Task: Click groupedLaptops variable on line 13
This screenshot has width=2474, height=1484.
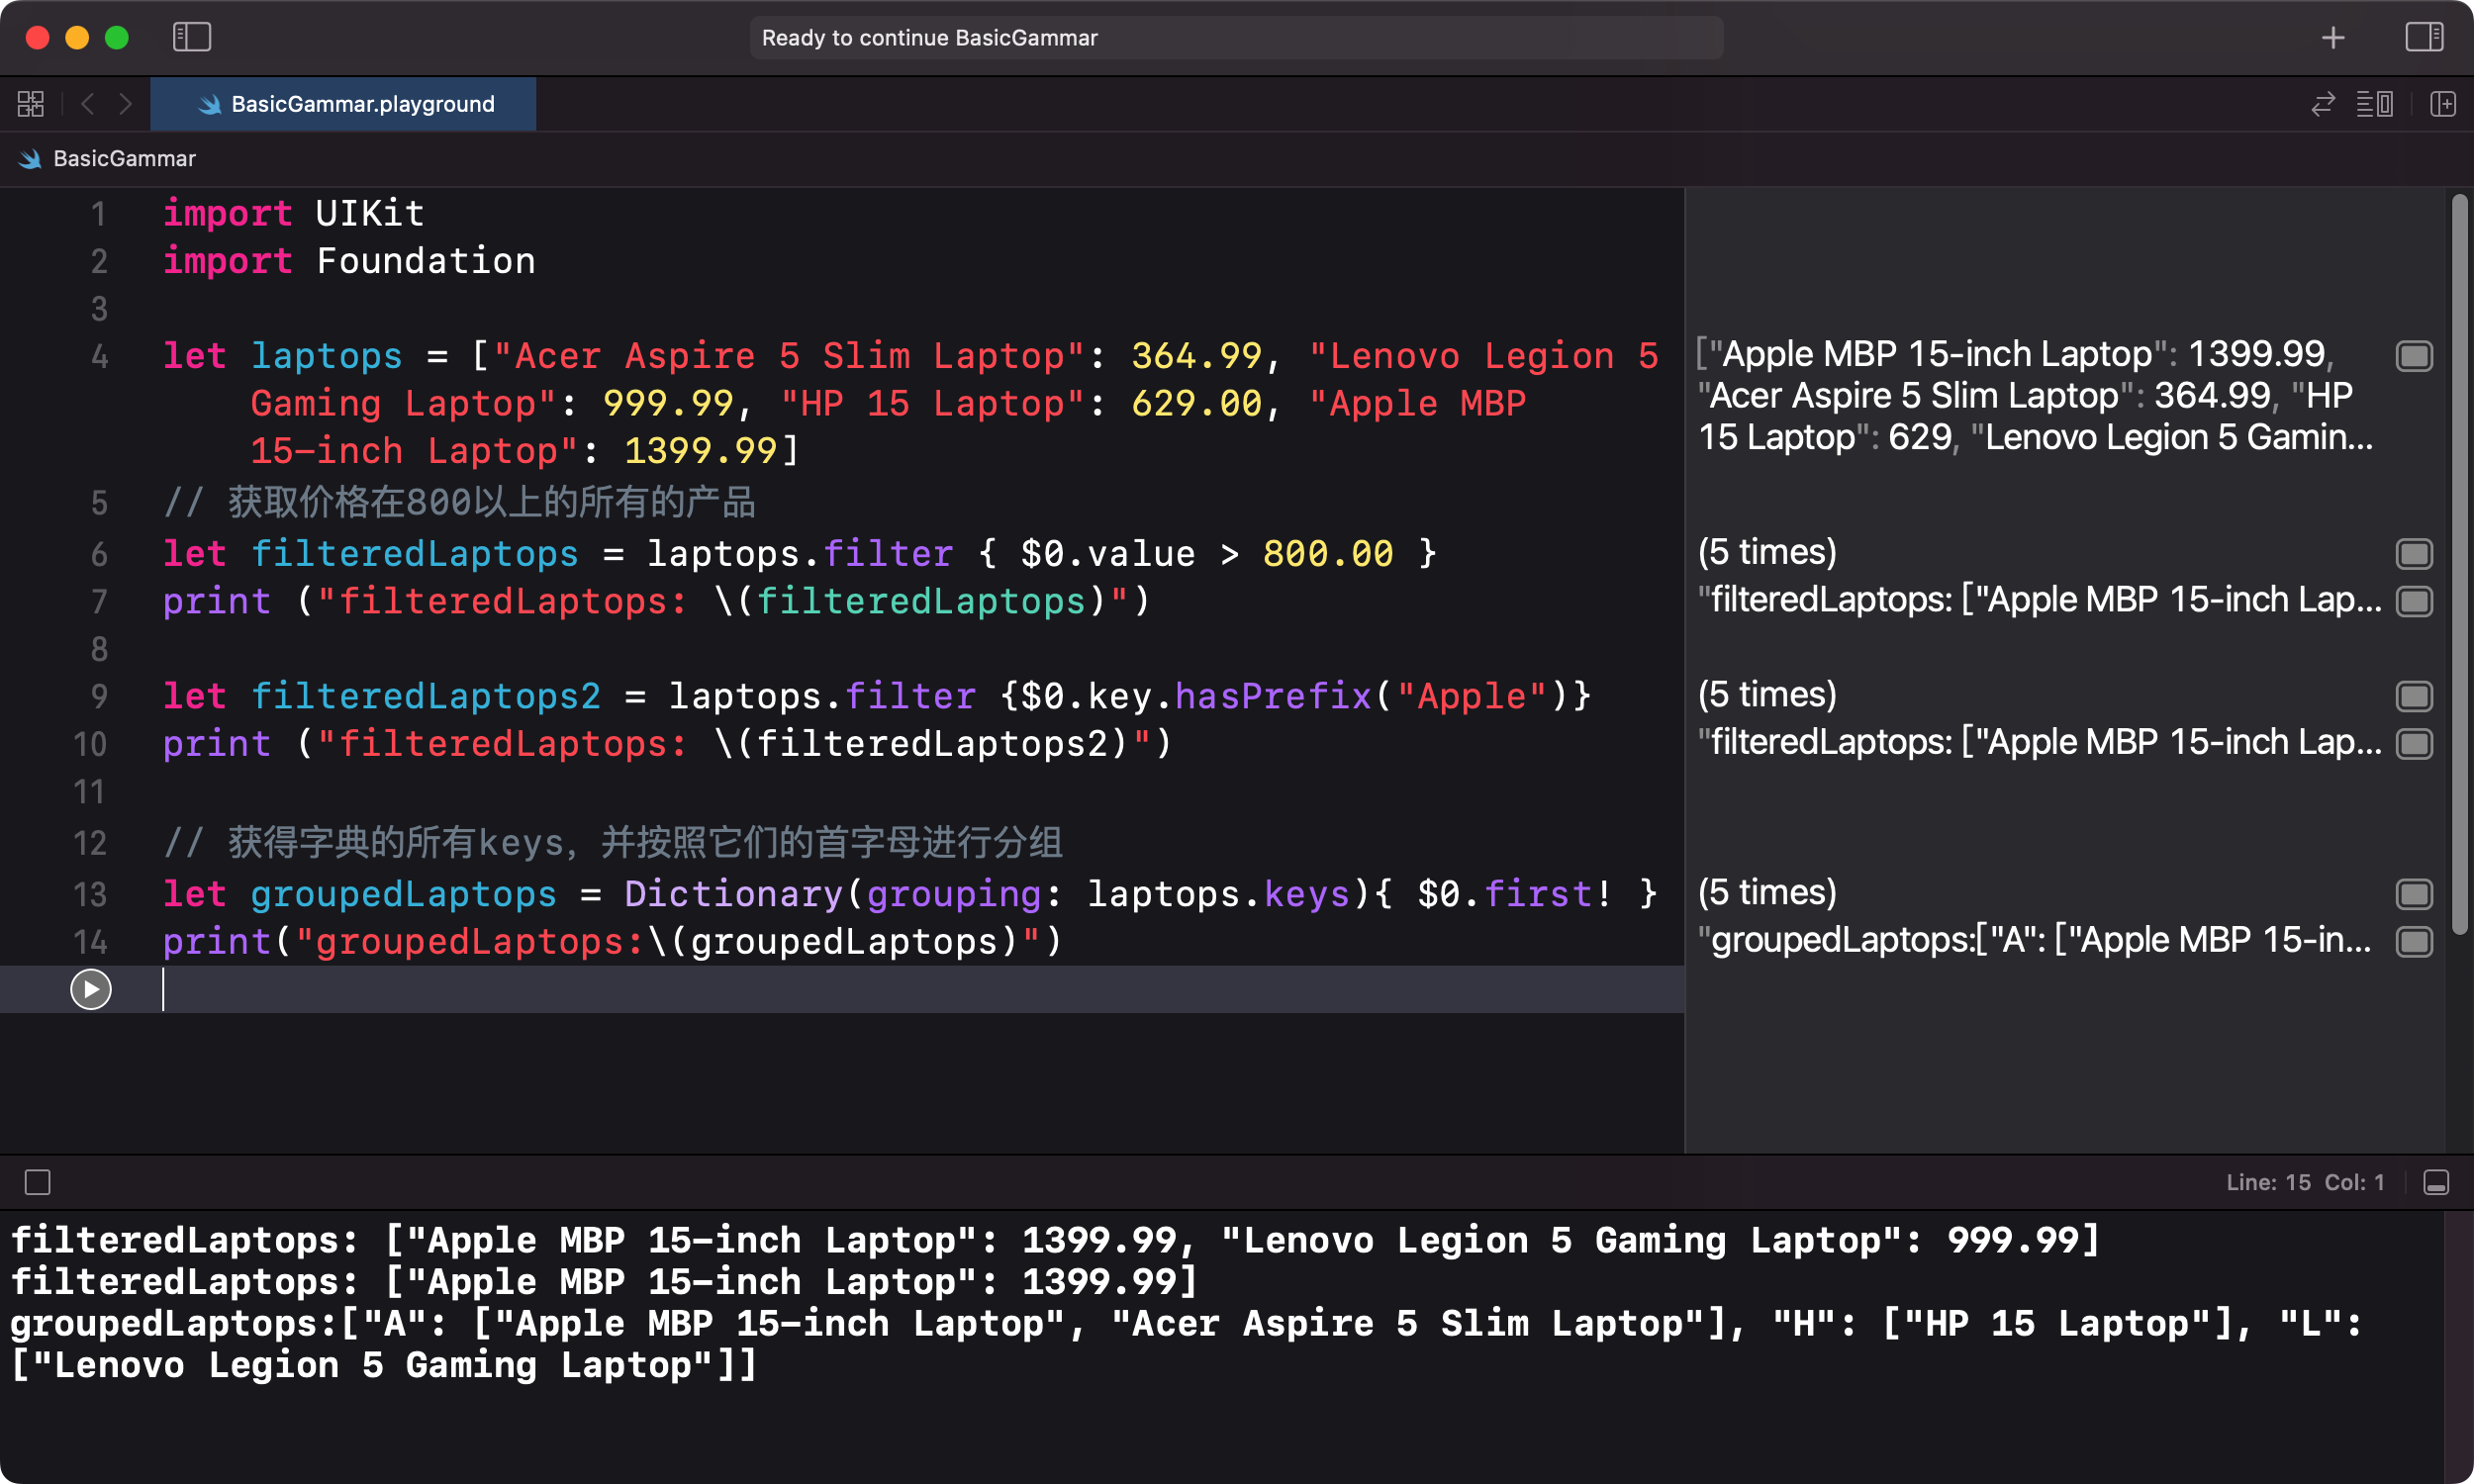Action: point(403,894)
